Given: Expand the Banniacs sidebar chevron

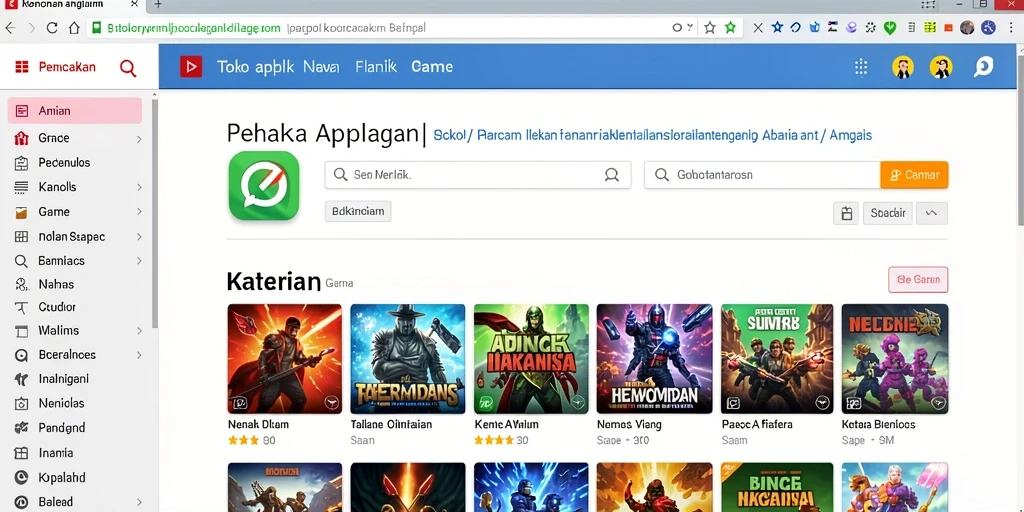Looking at the screenshot, I should point(139,261).
